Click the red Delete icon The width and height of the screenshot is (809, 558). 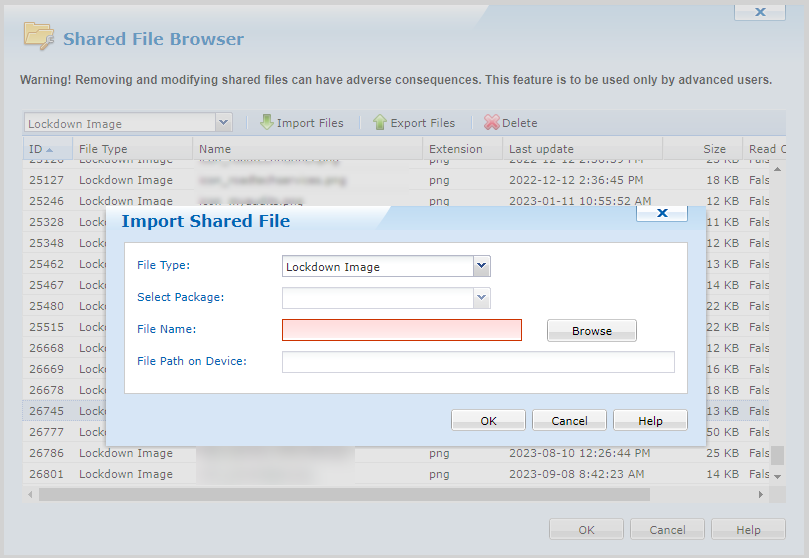tap(491, 122)
